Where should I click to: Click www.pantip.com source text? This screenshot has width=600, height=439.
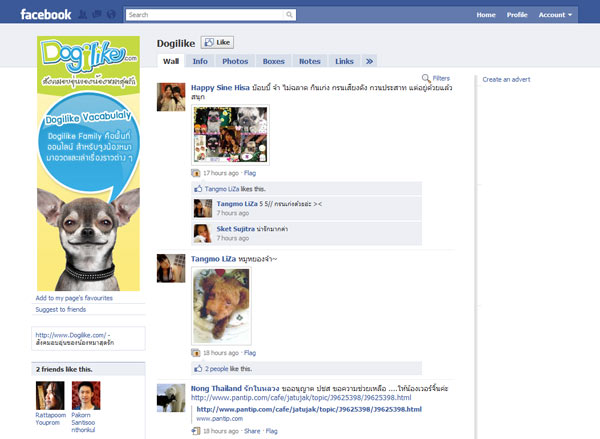tap(220, 419)
